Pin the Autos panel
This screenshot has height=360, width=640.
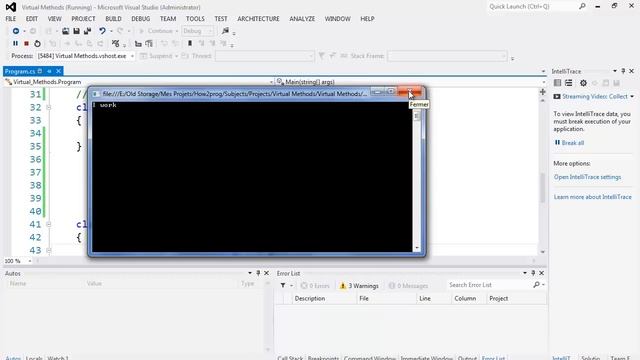coord(258,273)
